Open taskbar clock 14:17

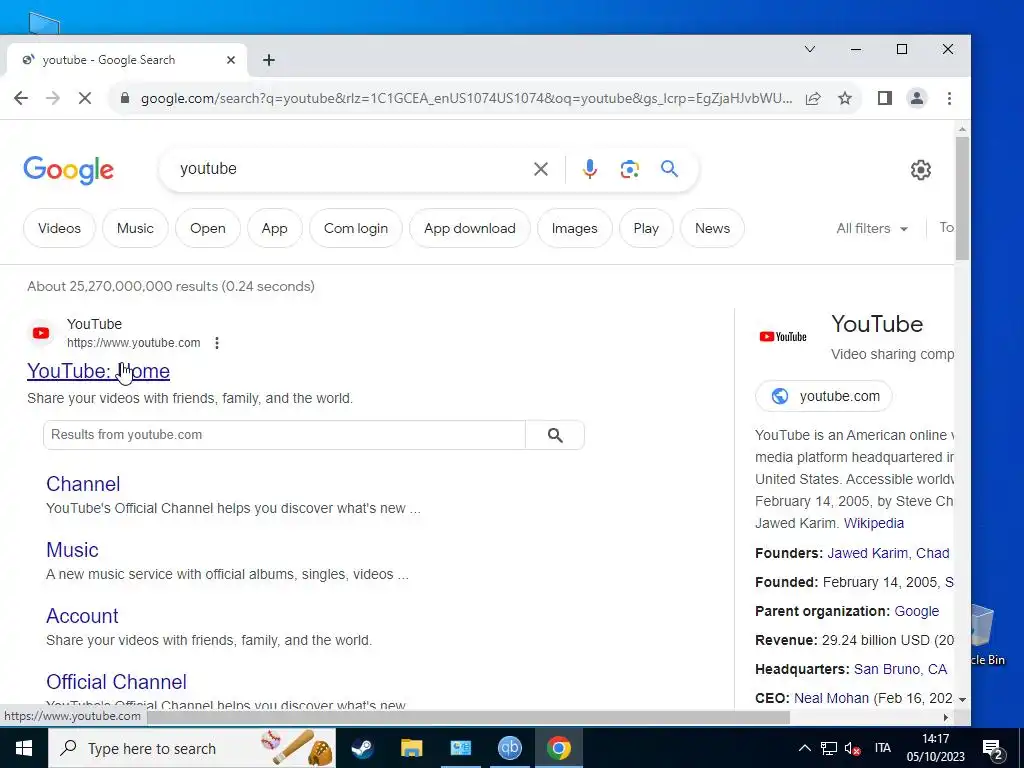935,748
